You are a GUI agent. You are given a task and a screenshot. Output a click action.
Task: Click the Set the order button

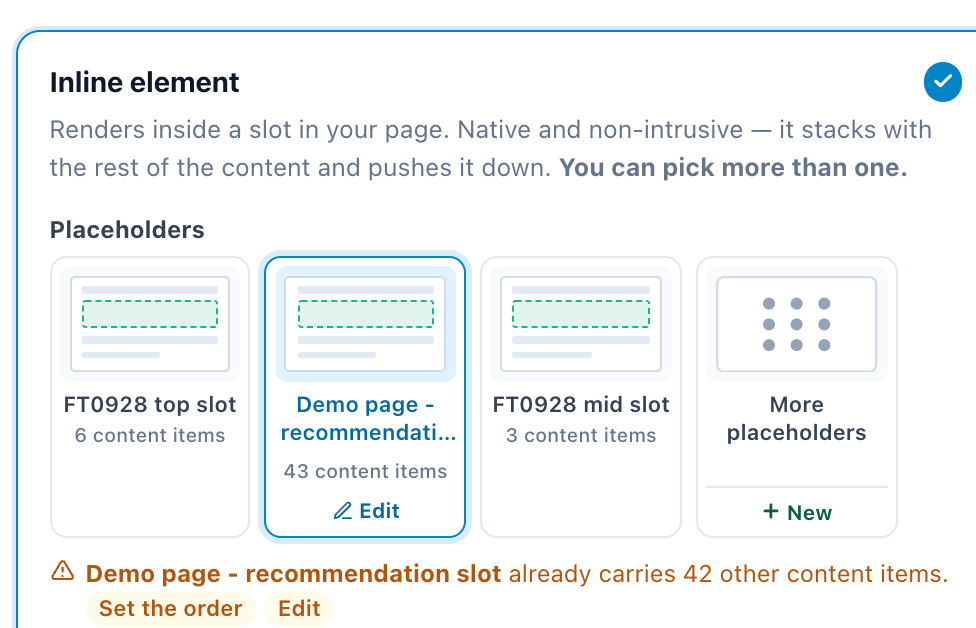tap(171, 608)
